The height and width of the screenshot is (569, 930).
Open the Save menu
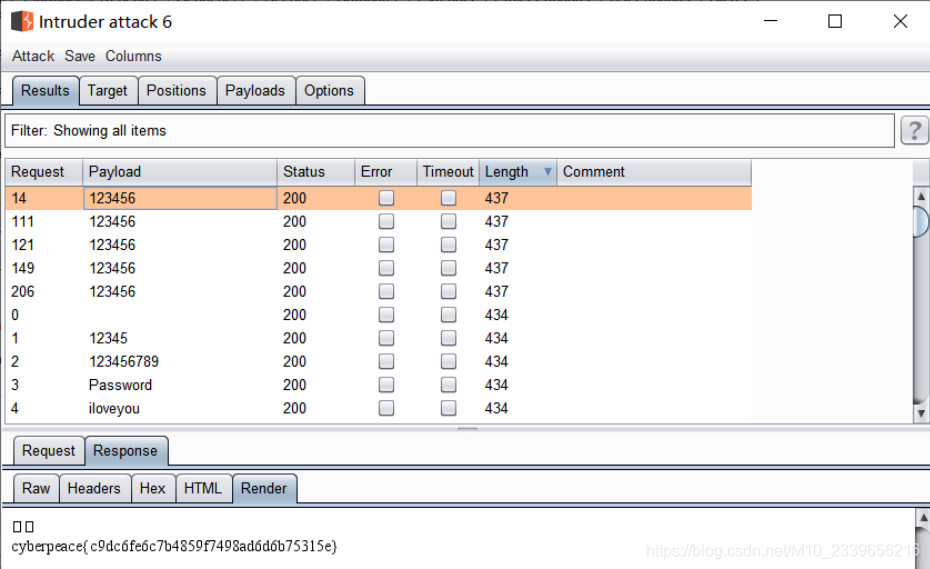pyautogui.click(x=79, y=56)
